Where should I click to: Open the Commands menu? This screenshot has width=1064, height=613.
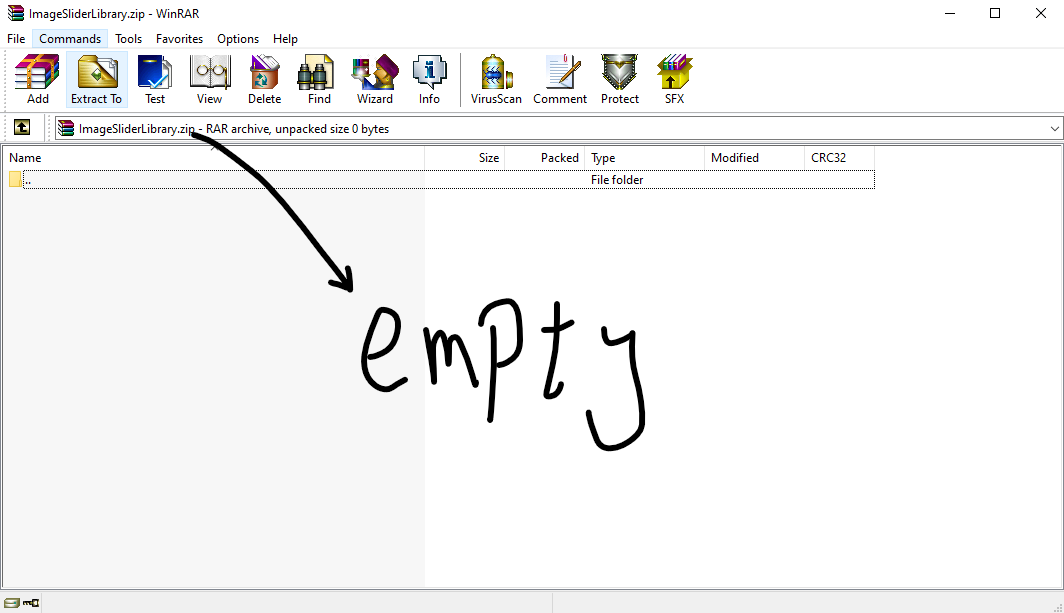click(70, 39)
